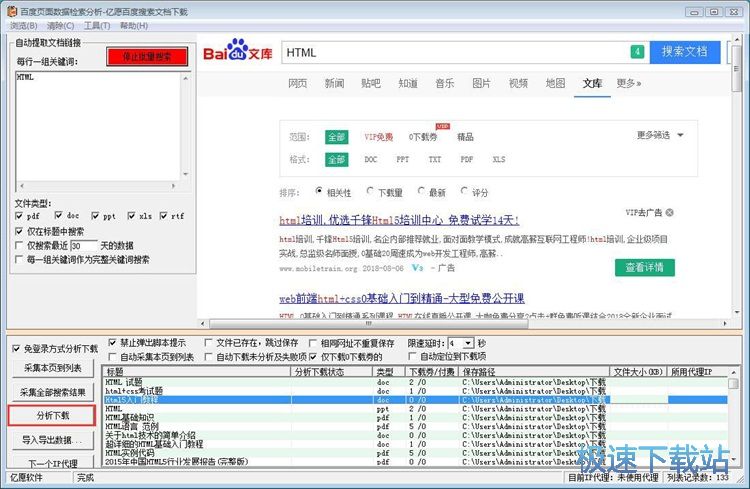
Task: Click the red 停止批量搜索 button
Action: 147,57
